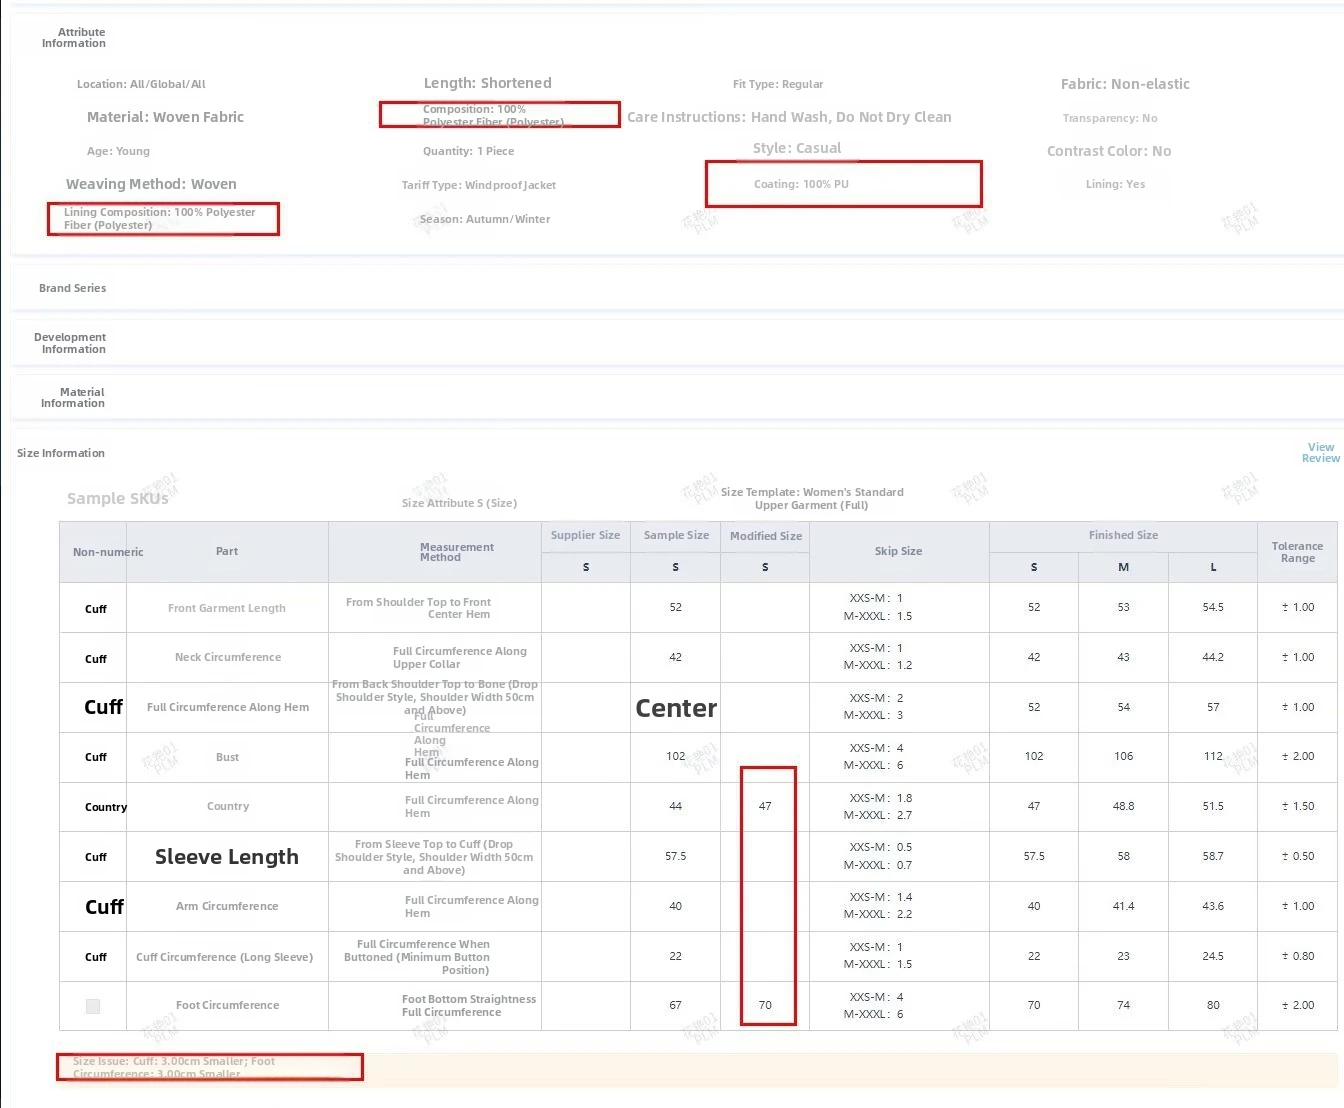Collapse the Size Information section header
Screen dimensions: 1344x1108
61,453
